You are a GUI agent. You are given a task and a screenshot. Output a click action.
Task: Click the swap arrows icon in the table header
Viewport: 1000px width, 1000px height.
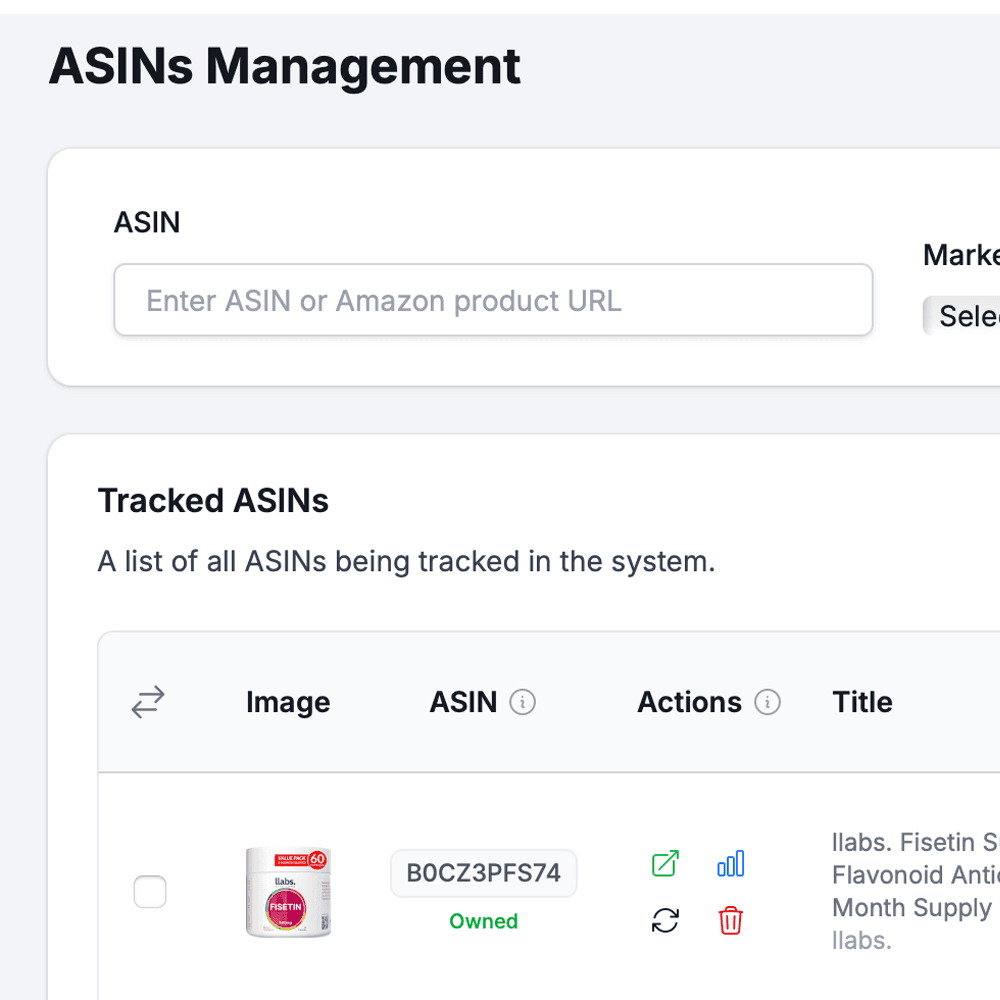coord(147,702)
